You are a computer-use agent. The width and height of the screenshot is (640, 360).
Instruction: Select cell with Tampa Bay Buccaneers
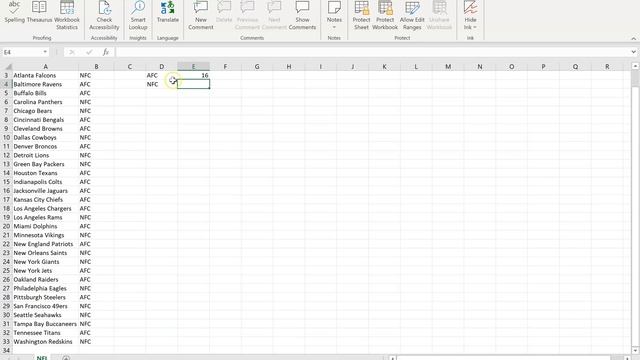(x=45, y=324)
